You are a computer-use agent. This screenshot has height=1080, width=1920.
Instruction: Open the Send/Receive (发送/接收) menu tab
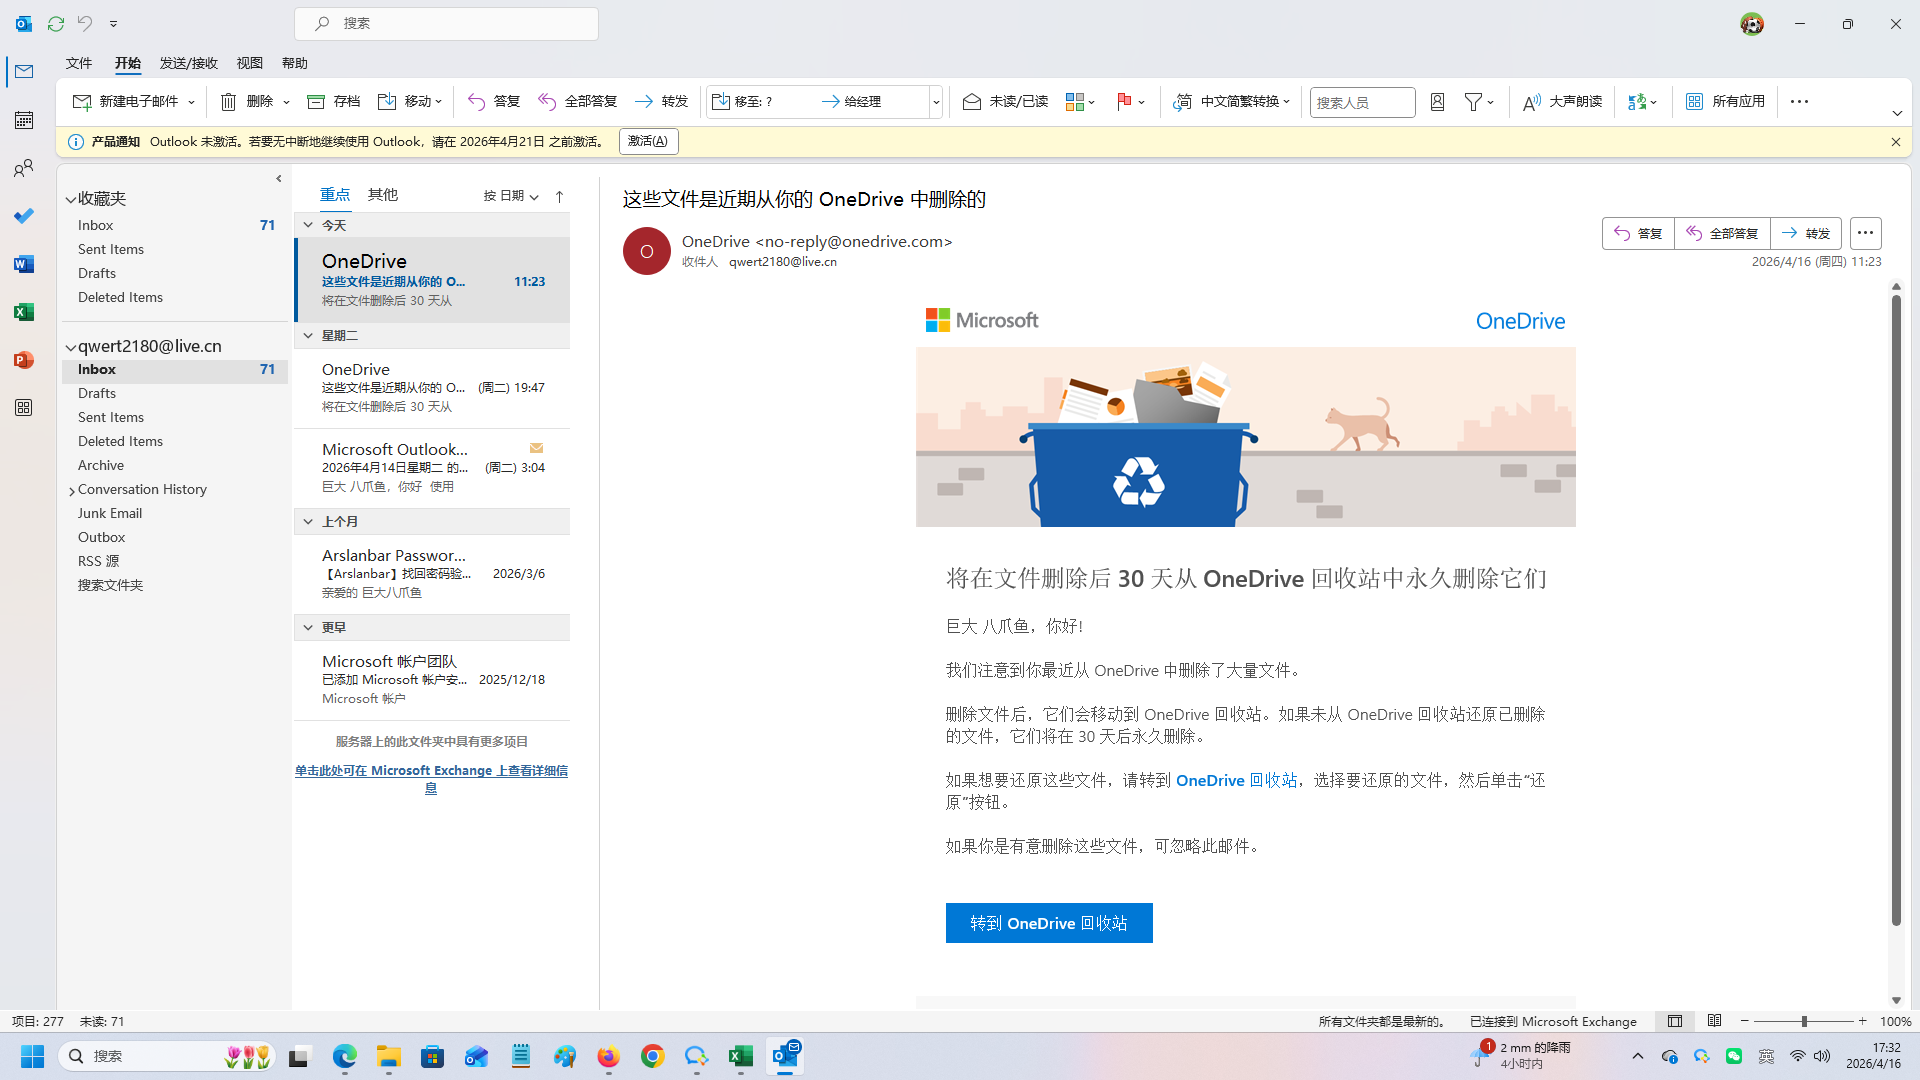tap(188, 63)
